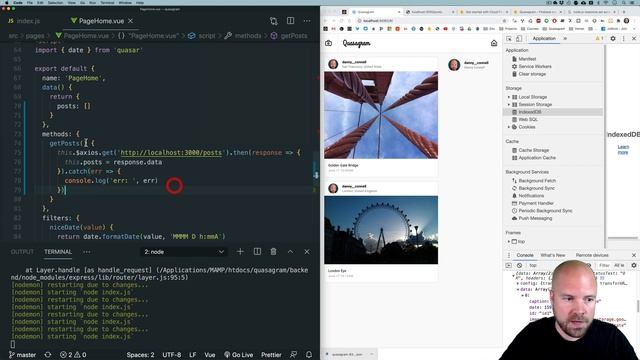Open the terminal selector '2: node' dropdown
This screenshot has width=640, height=360.
pyautogui.click(x=184, y=252)
